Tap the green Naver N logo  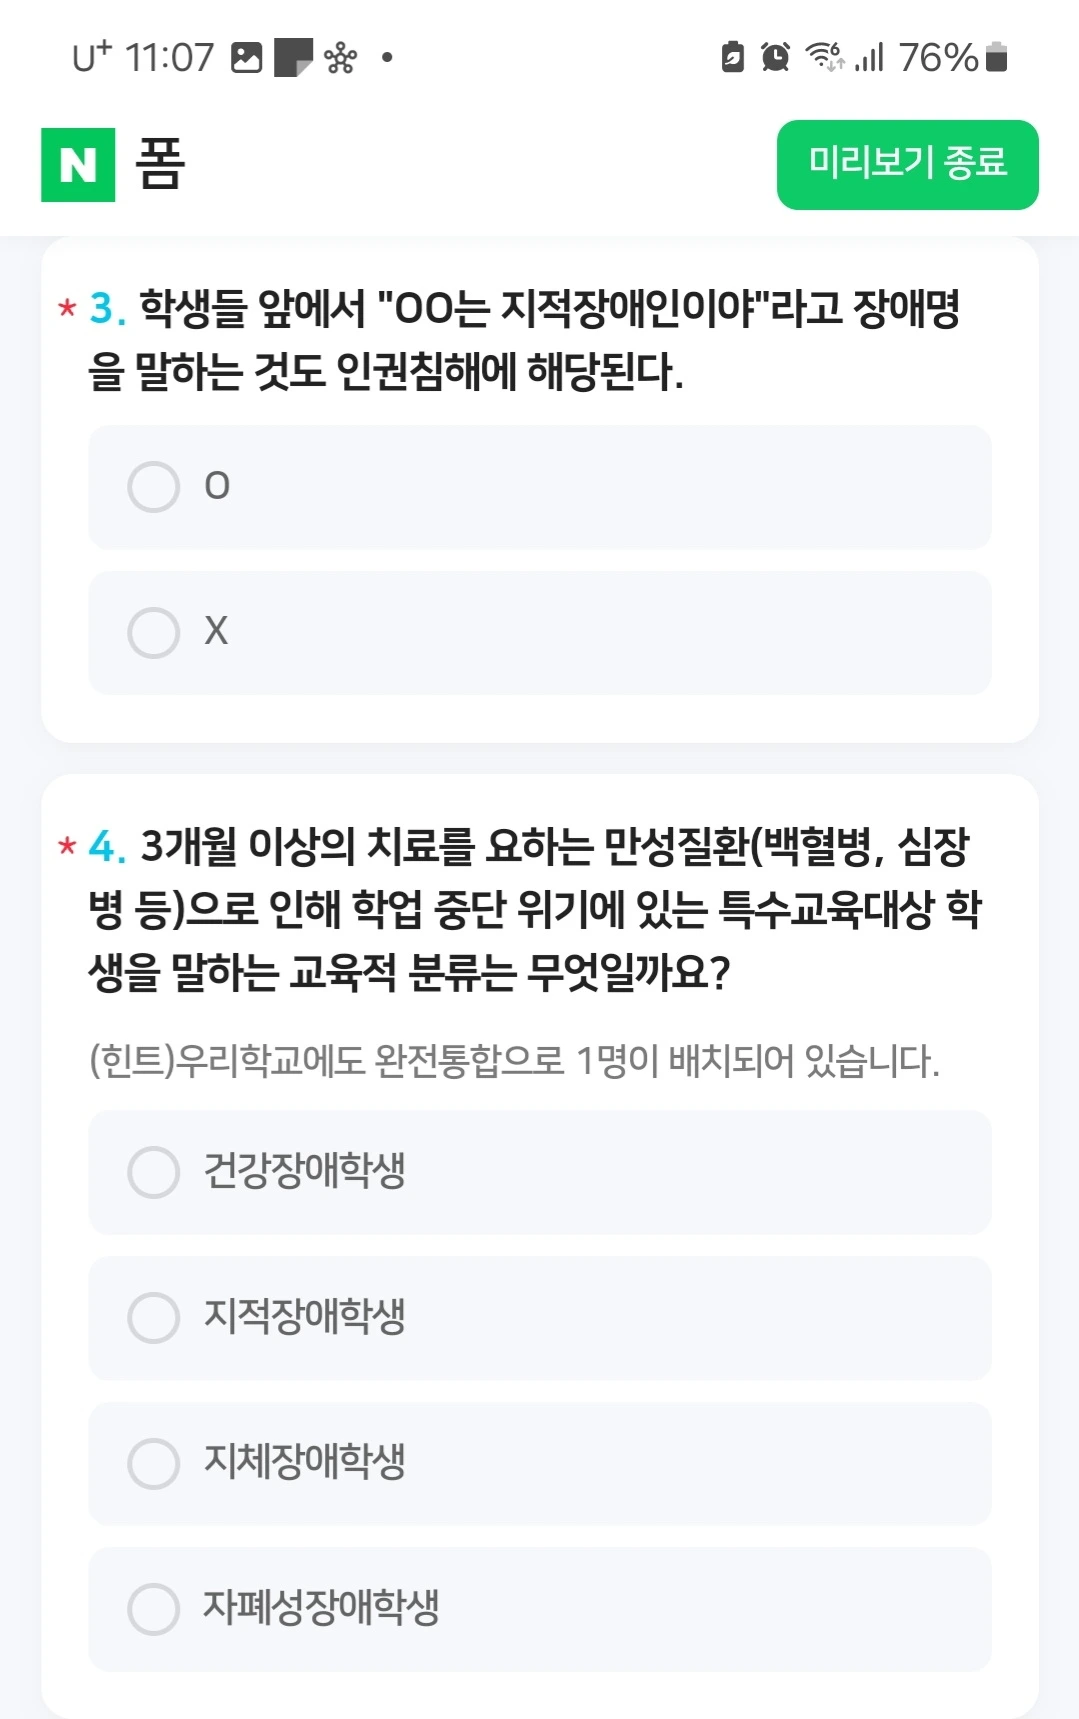[x=78, y=165]
